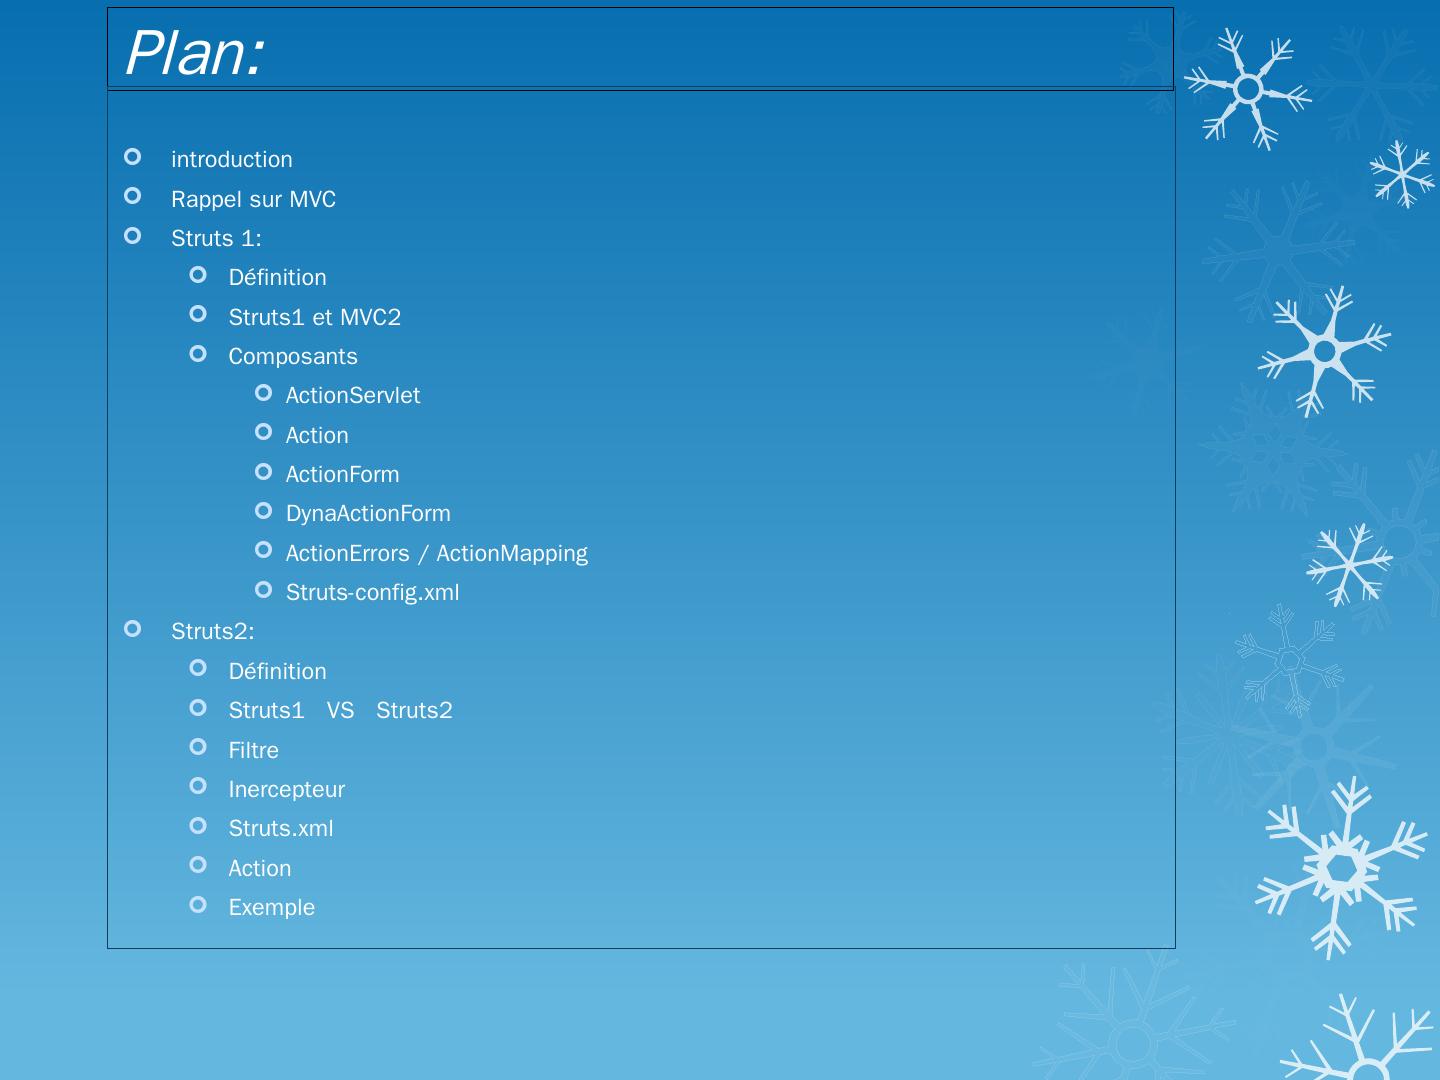1440x1080 pixels.
Task: Click the "Struts-config.xml" entry
Action: [373, 592]
